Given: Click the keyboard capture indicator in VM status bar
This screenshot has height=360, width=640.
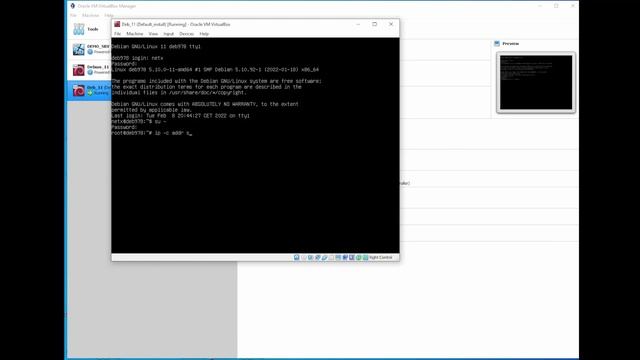Looking at the screenshot, I should 365,258.
